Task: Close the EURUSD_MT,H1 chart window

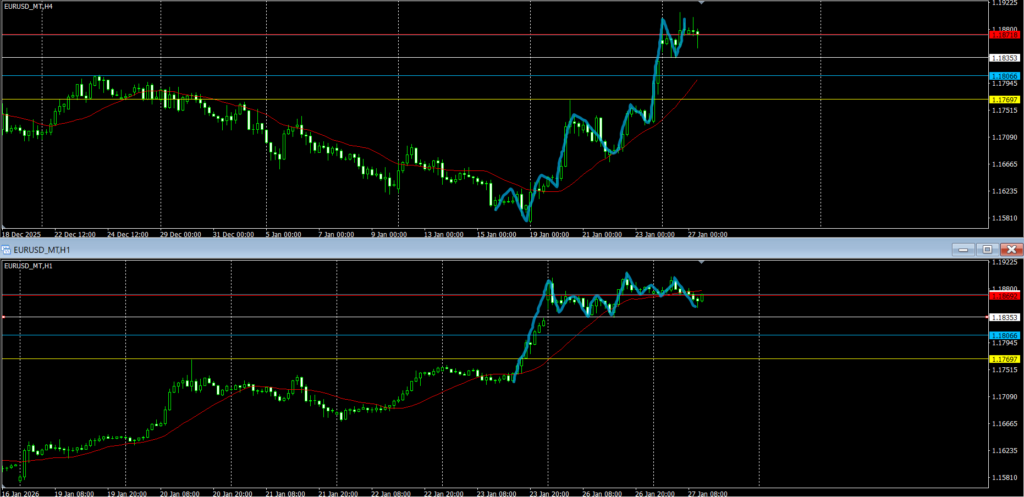Action: (x=1011, y=249)
